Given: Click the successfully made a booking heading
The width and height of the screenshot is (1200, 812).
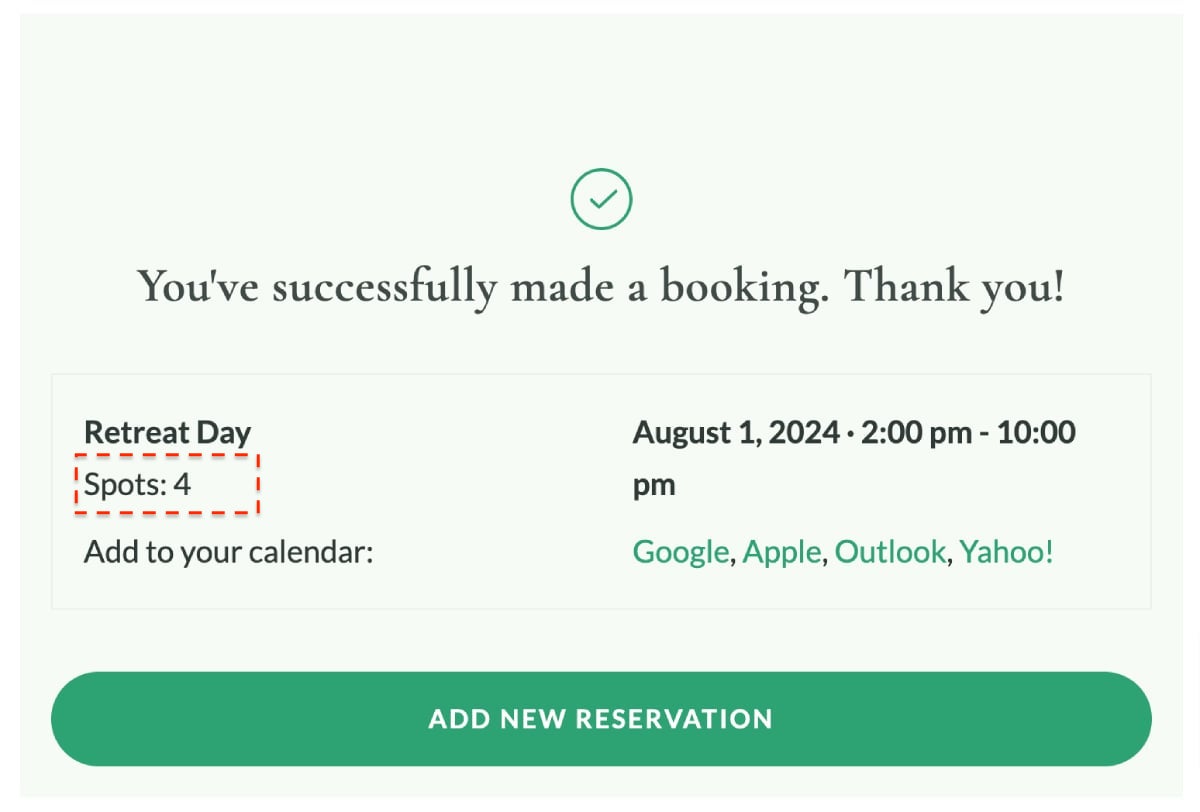Looking at the screenshot, I should click(x=601, y=287).
